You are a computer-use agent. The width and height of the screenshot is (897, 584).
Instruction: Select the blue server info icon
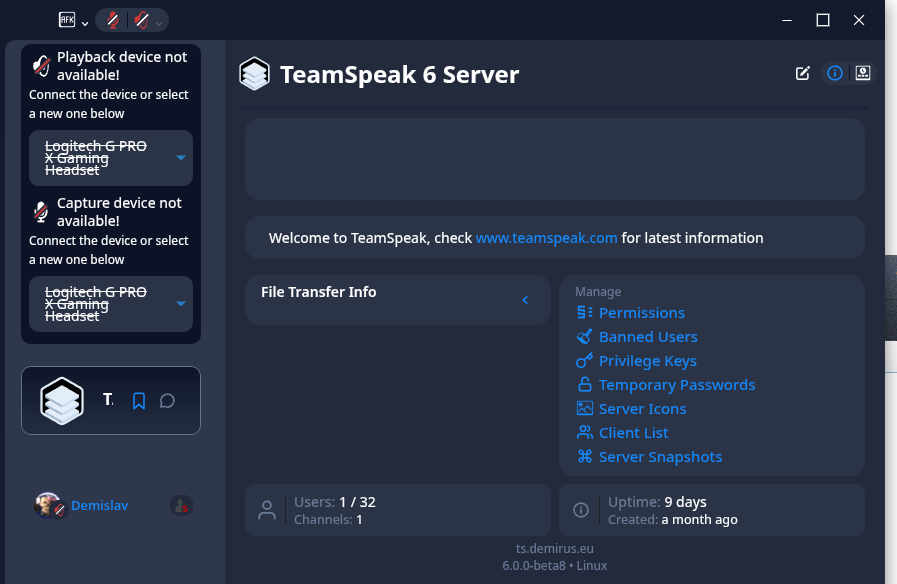pos(835,73)
